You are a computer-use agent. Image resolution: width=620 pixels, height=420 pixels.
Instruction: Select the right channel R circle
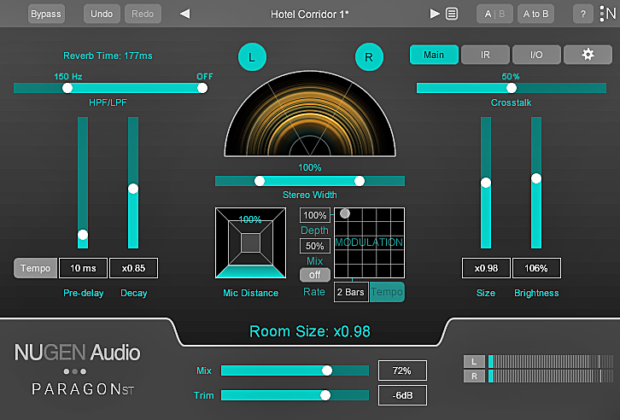[x=369, y=57]
